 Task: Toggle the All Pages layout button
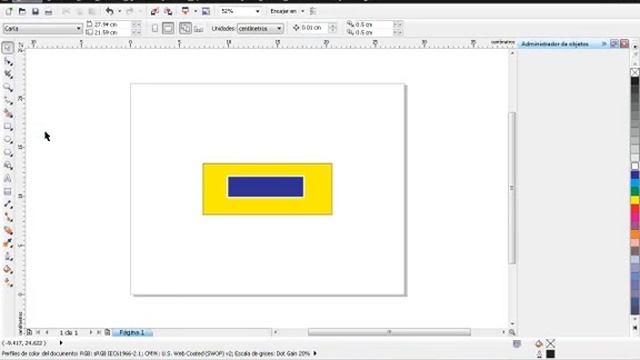185,28
